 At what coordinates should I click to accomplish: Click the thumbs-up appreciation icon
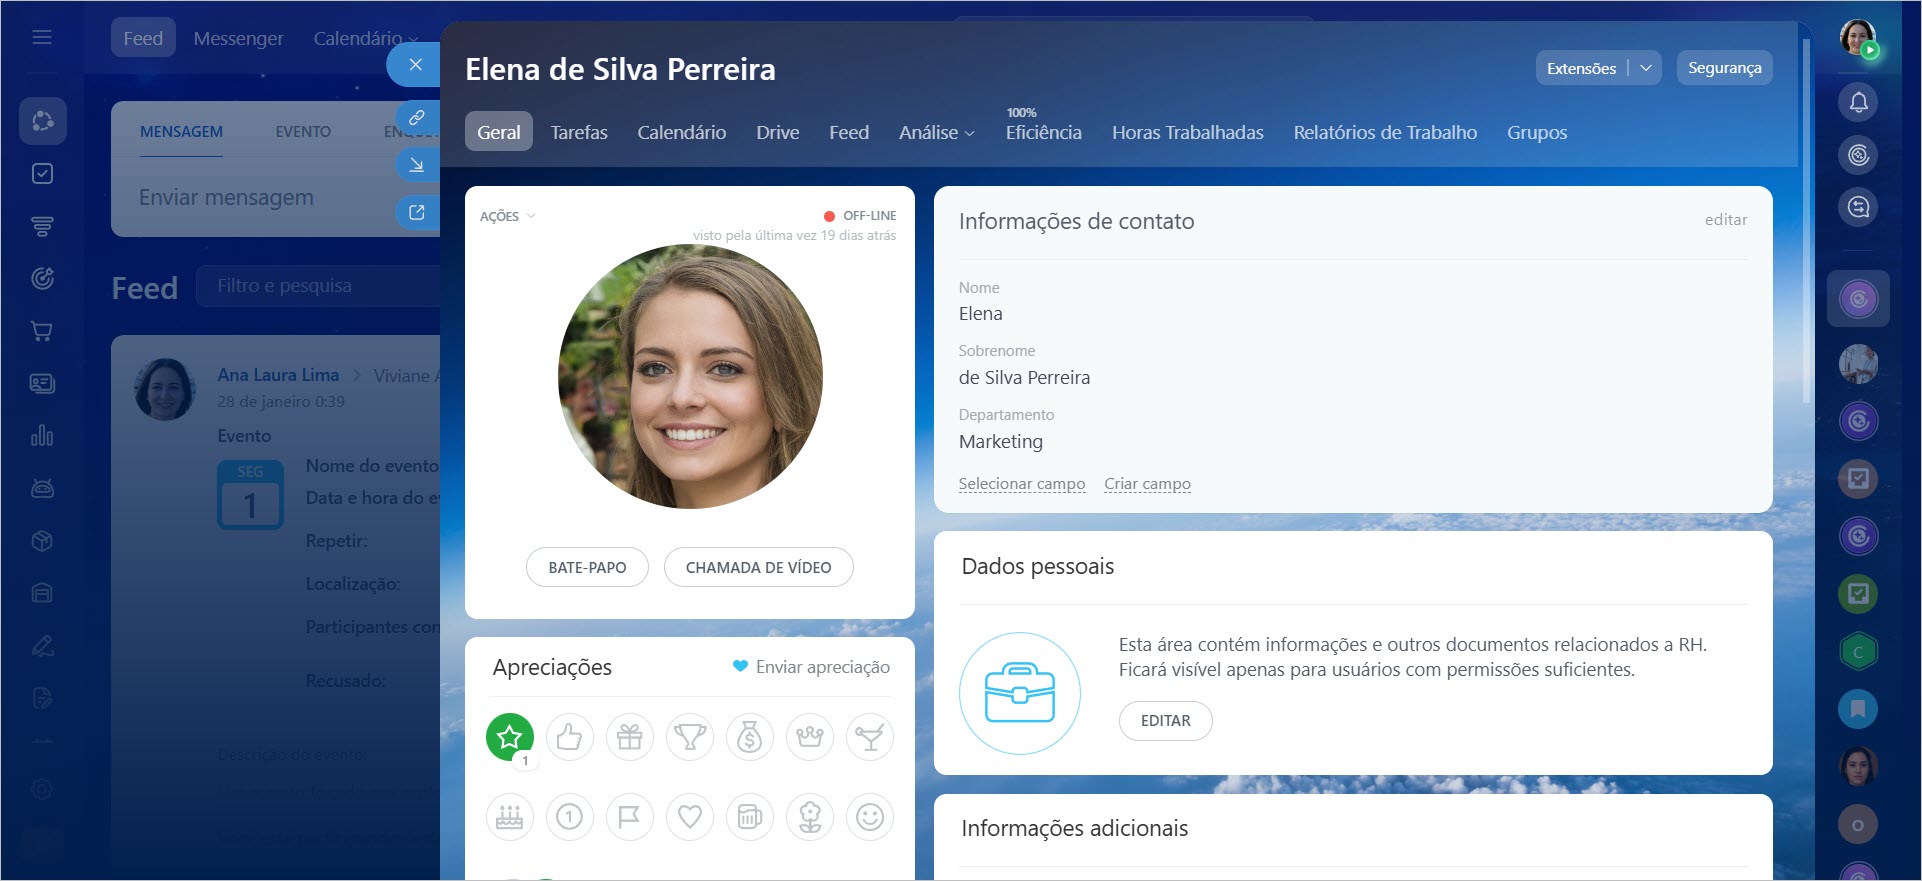click(569, 737)
